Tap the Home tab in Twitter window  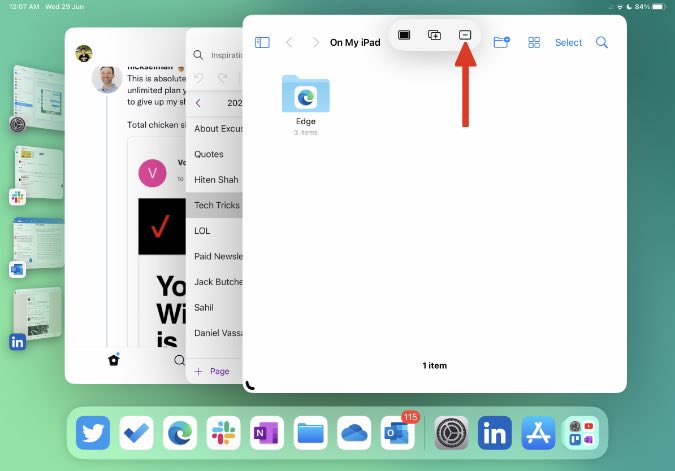(114, 359)
